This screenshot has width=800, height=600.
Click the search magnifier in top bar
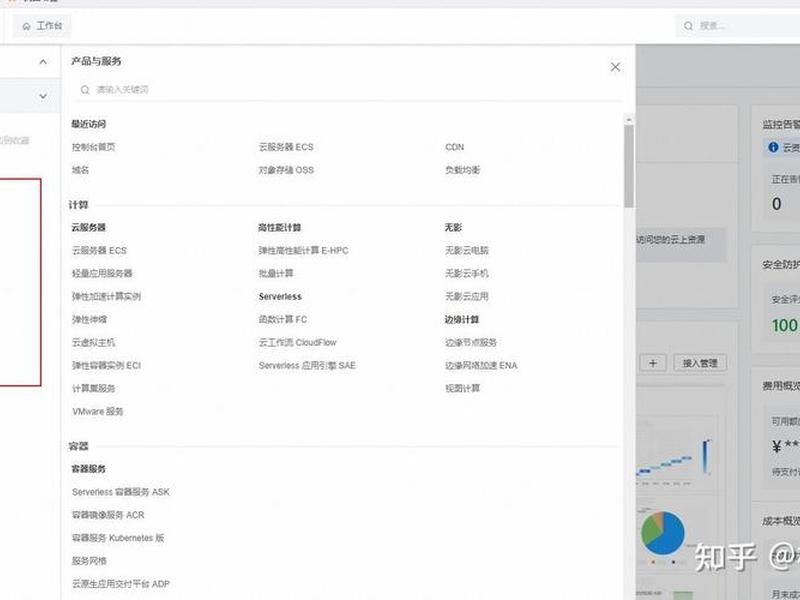(688, 26)
